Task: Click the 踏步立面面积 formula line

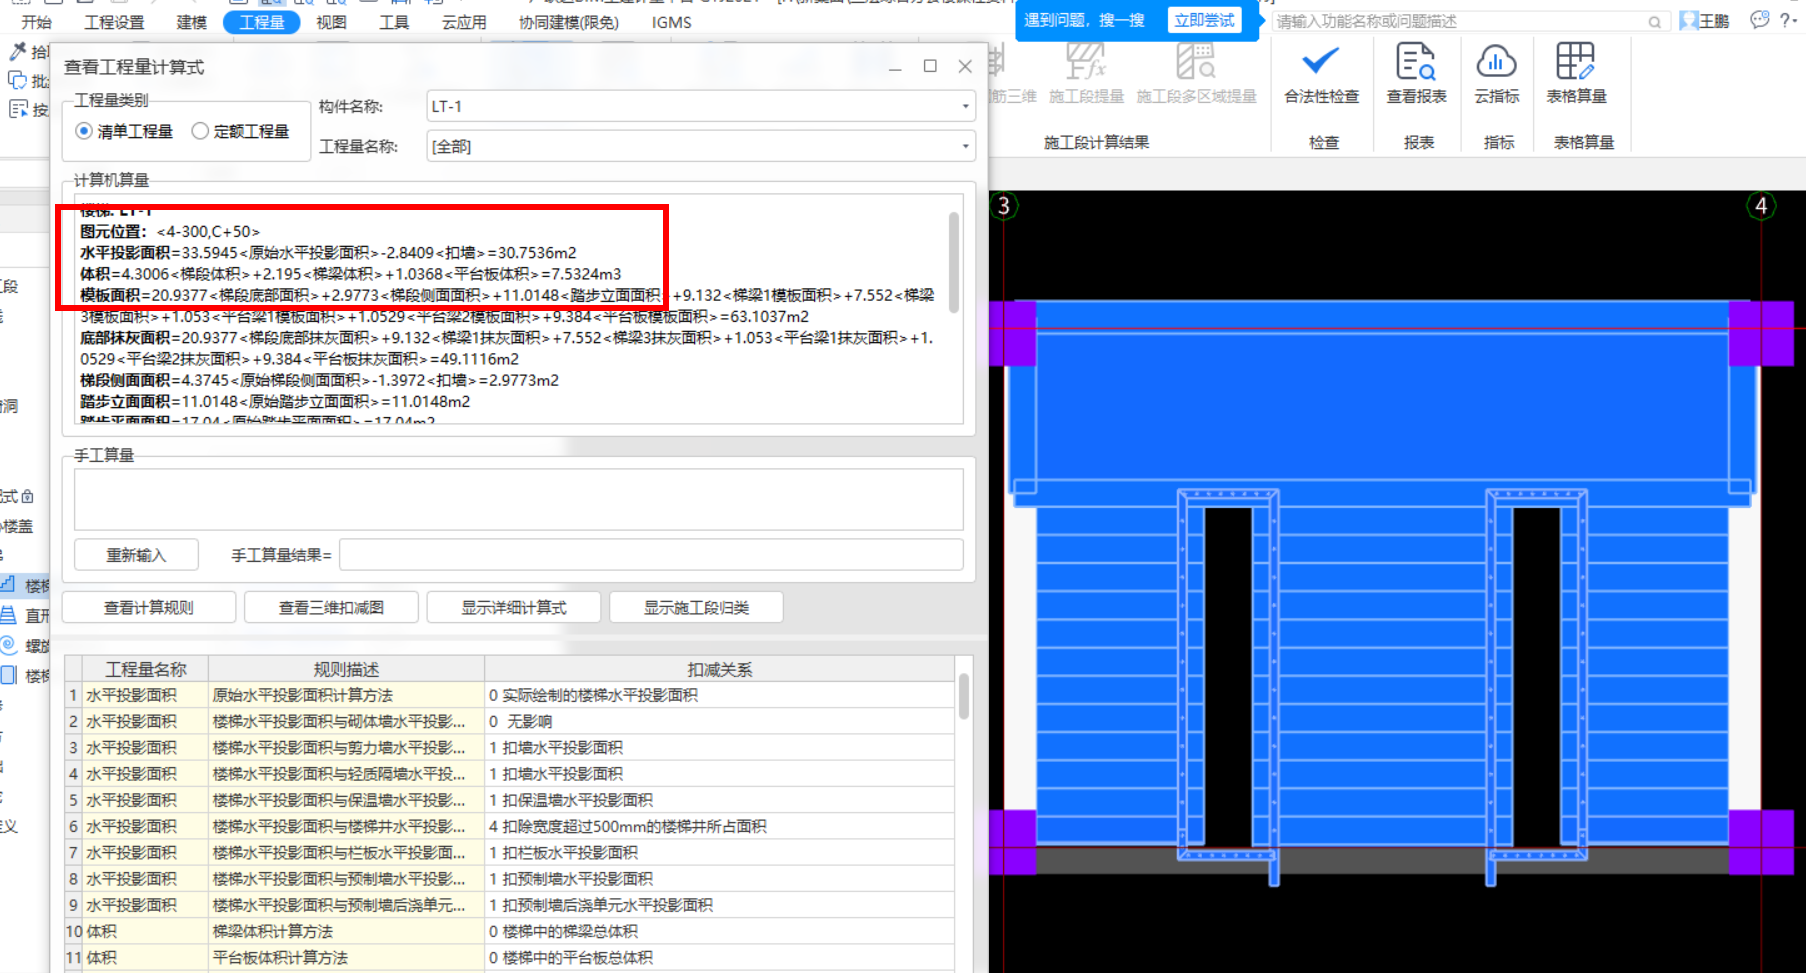Action: [x=275, y=401]
